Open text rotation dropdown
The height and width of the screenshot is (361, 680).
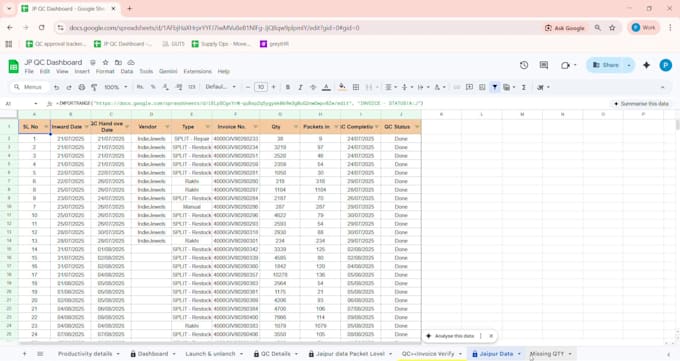439,87
